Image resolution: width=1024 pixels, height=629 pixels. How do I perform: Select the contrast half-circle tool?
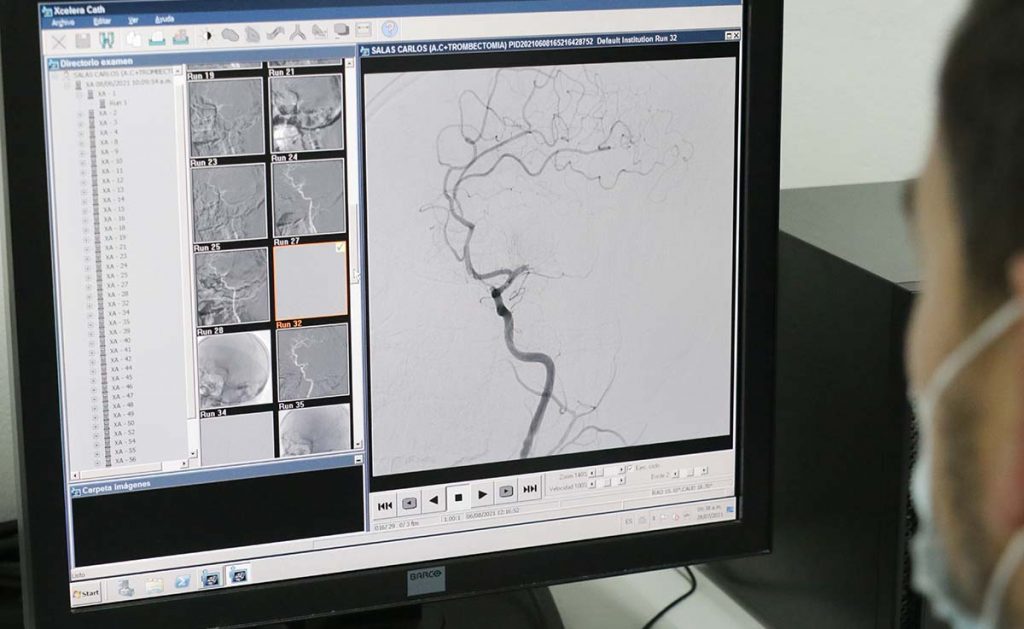pyautogui.click(x=206, y=36)
